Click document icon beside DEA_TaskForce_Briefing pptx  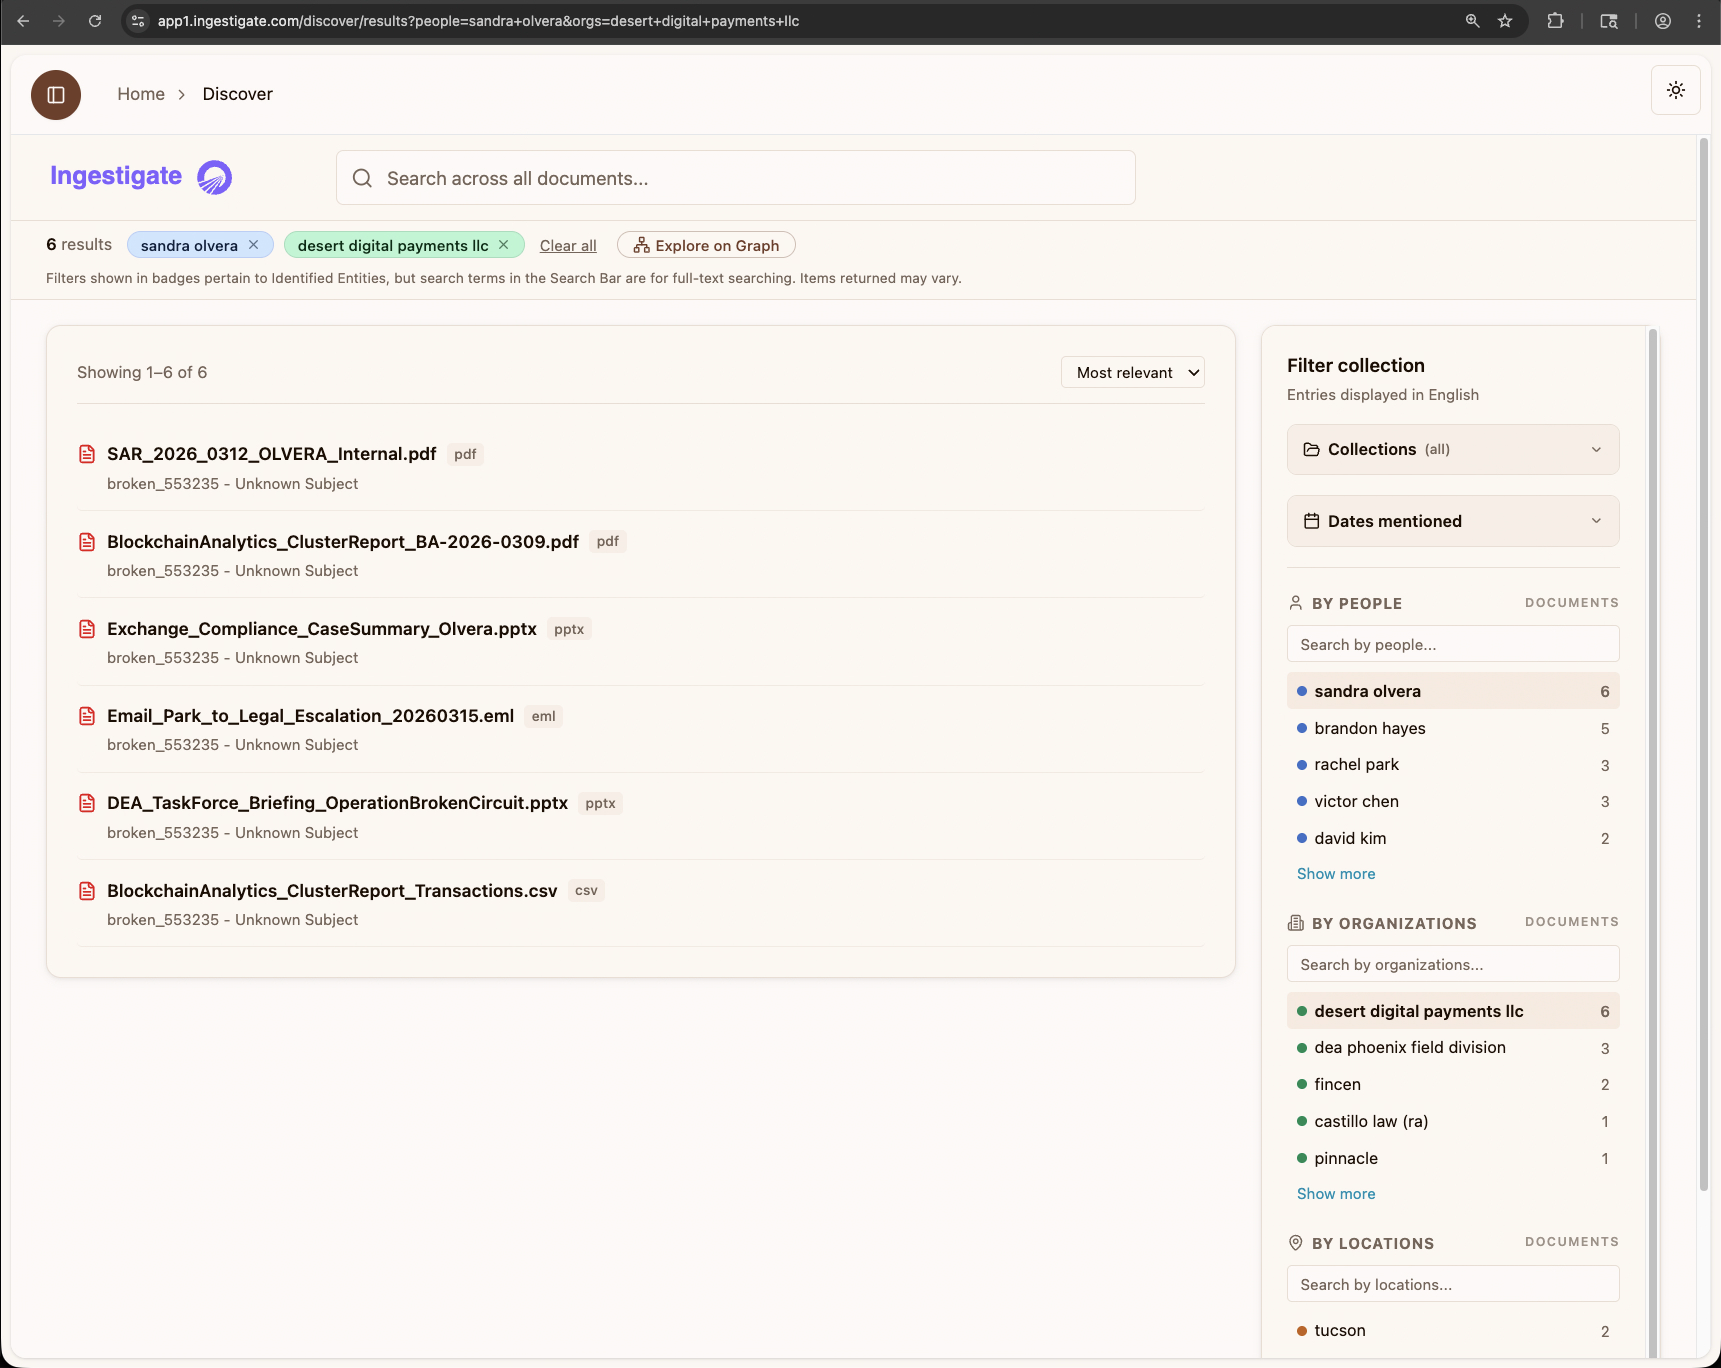(87, 803)
